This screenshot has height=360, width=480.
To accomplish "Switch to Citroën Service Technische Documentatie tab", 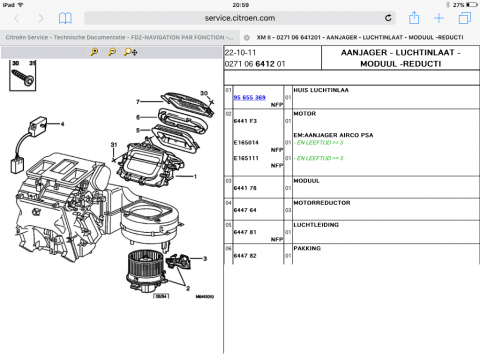I will click(120, 37).
